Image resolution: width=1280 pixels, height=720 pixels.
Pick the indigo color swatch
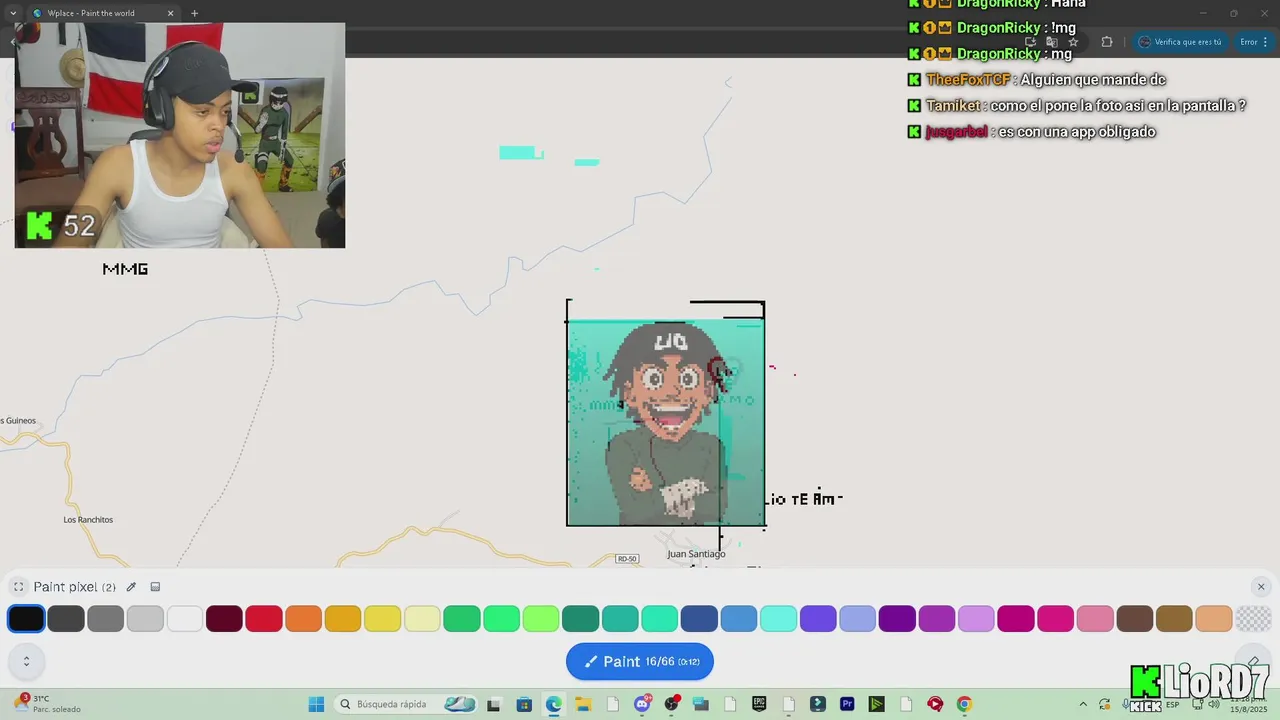[818, 619]
